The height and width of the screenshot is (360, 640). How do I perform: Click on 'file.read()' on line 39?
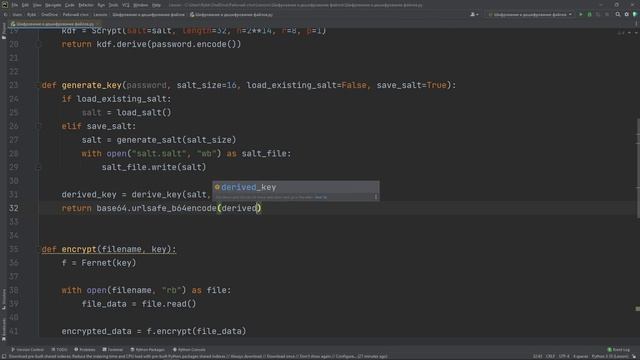coord(169,304)
